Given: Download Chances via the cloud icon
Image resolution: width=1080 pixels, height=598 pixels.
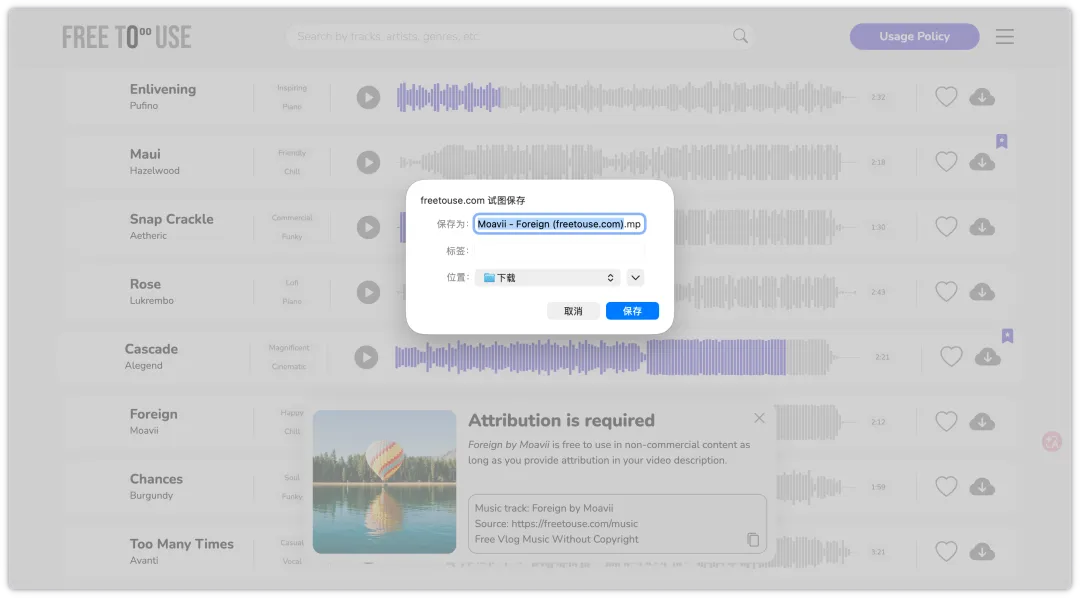Looking at the screenshot, I should click(982, 487).
